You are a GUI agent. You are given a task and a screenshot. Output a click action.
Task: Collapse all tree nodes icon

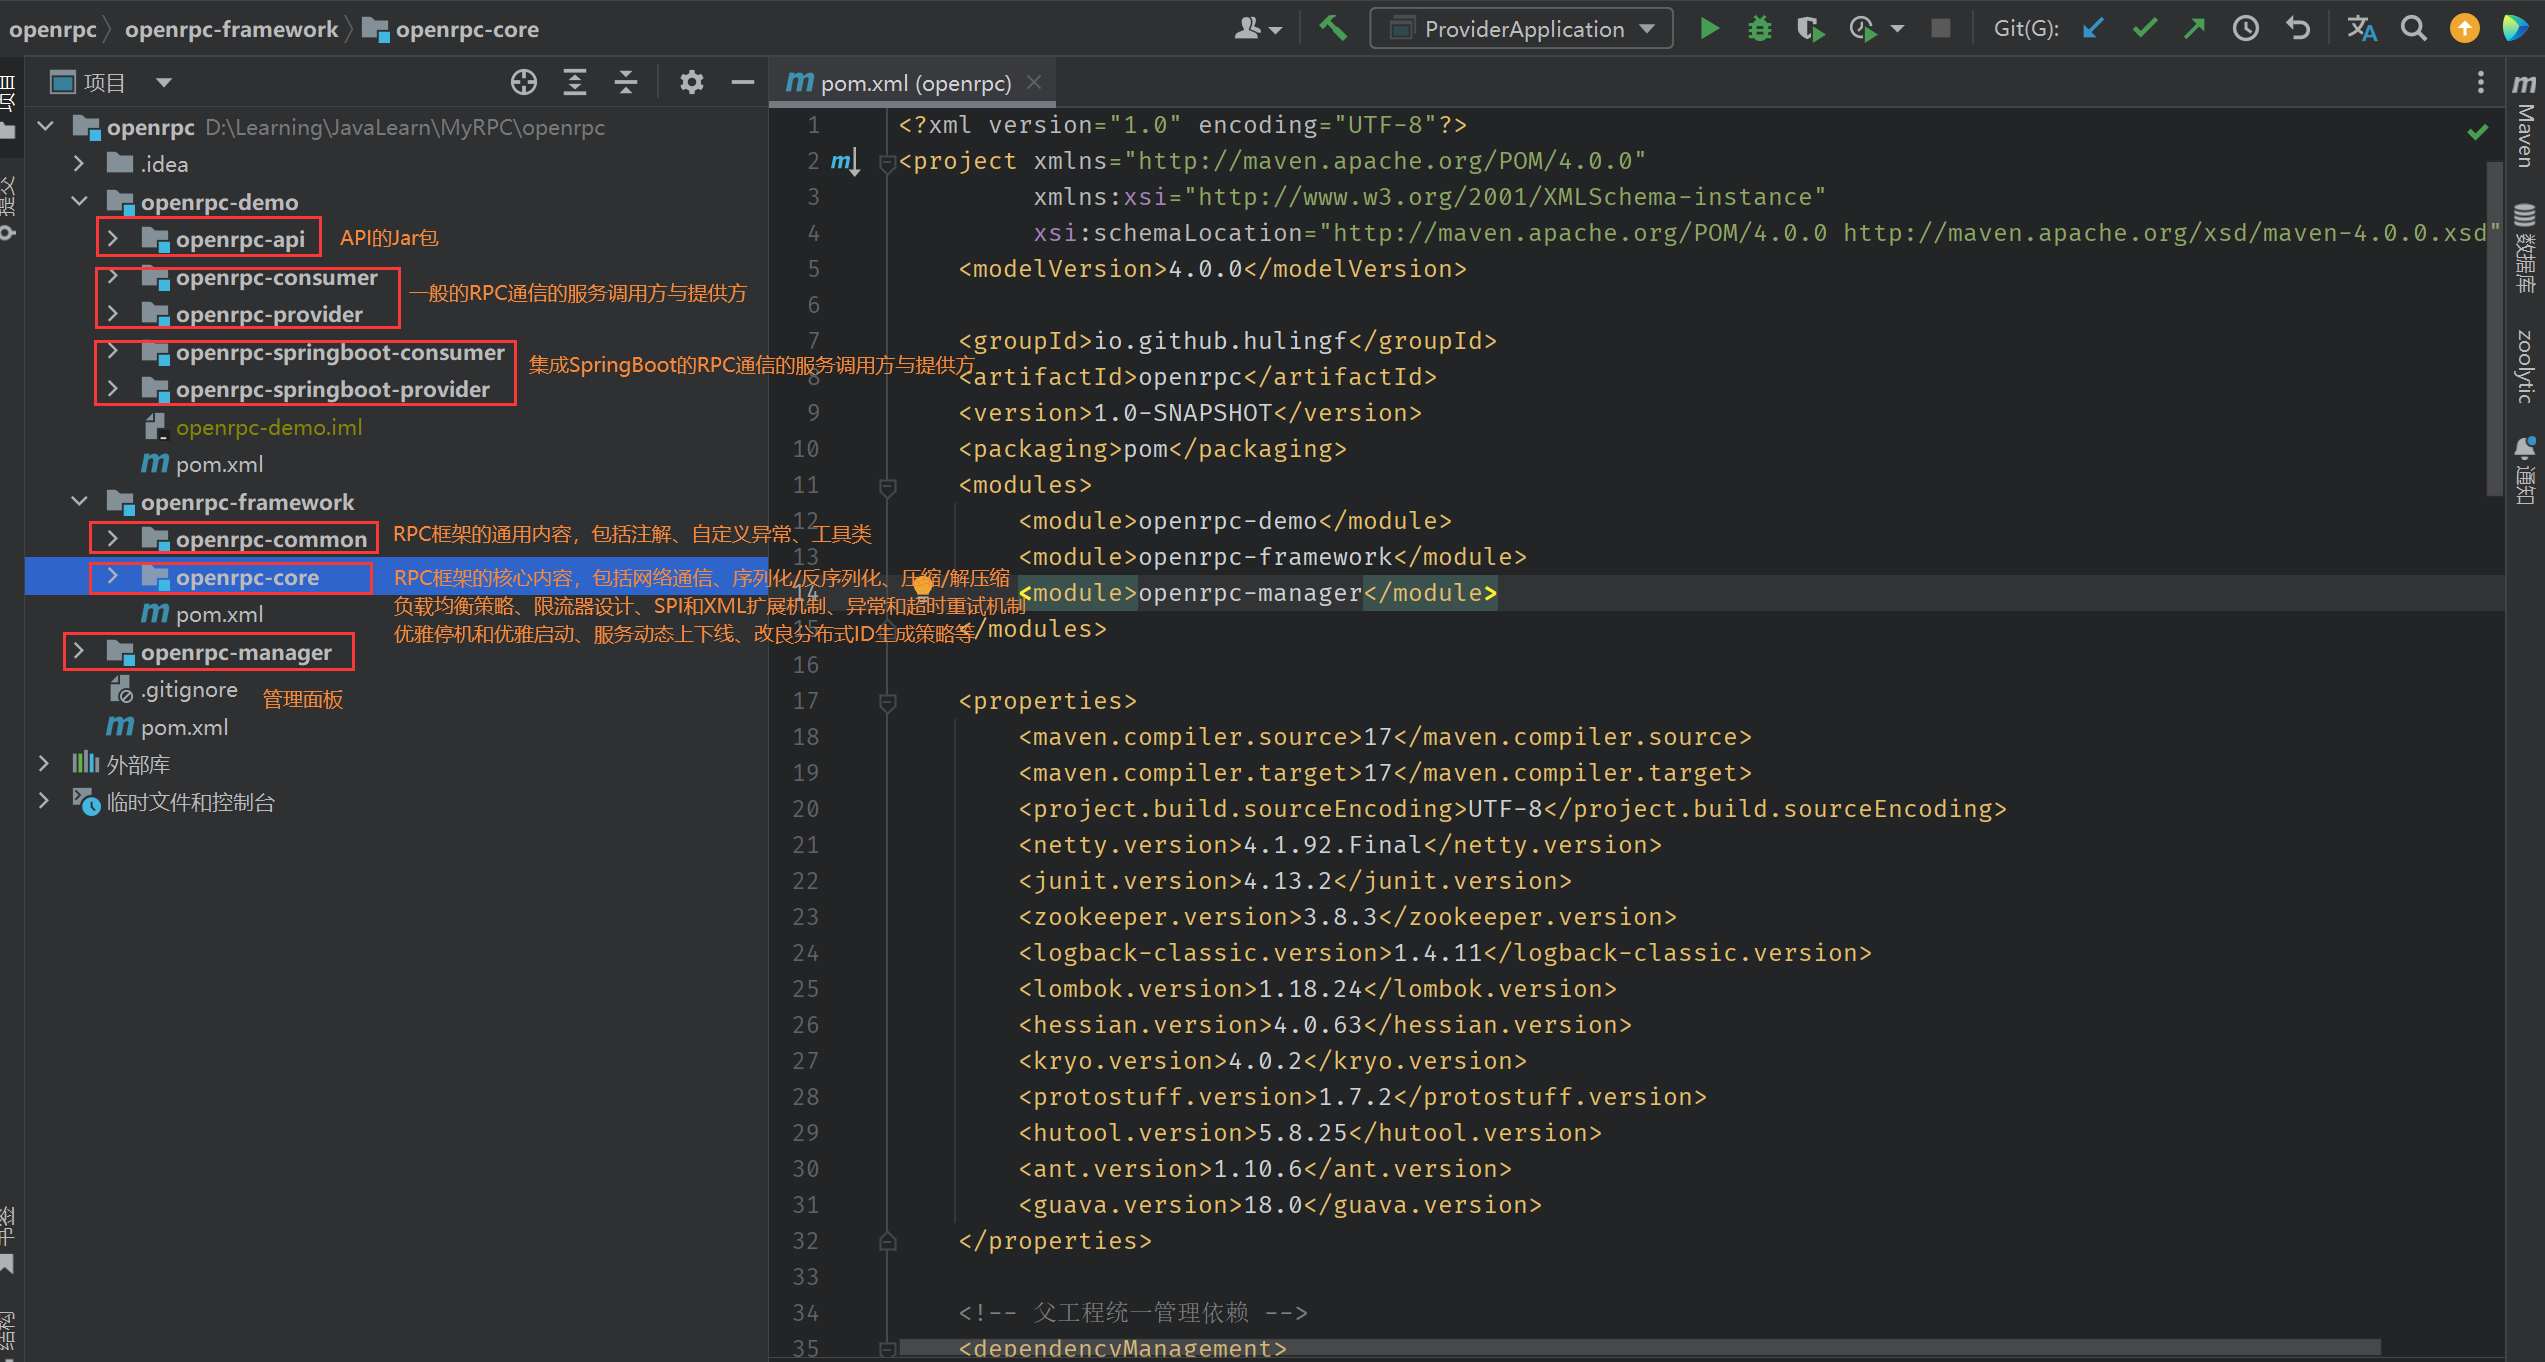[x=626, y=82]
